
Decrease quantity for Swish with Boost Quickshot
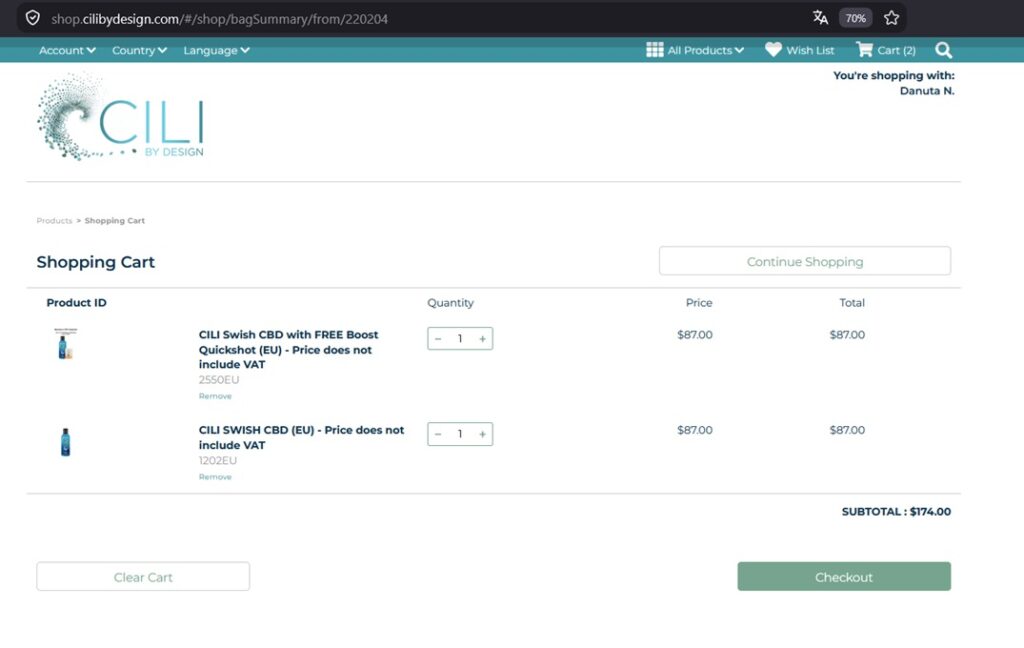coord(438,338)
